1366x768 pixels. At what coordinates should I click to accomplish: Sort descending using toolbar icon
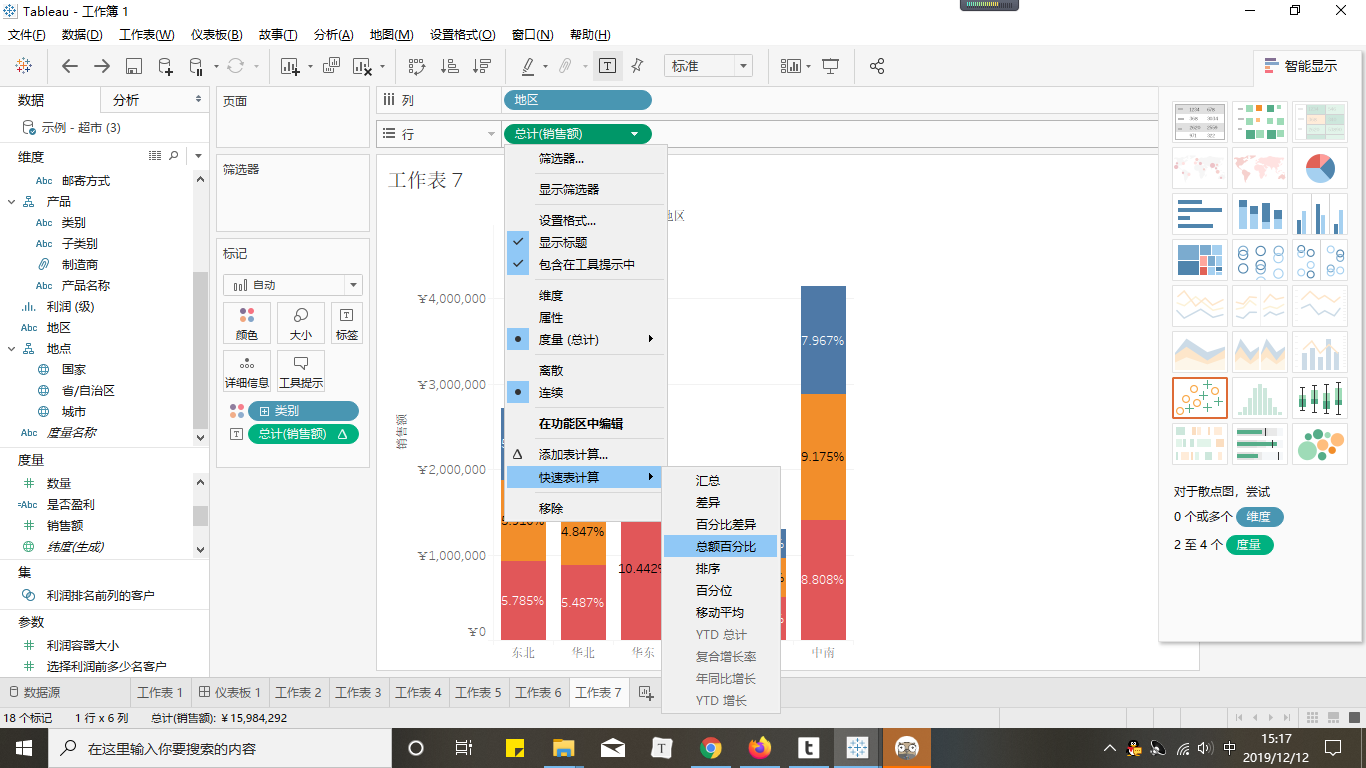[482, 66]
